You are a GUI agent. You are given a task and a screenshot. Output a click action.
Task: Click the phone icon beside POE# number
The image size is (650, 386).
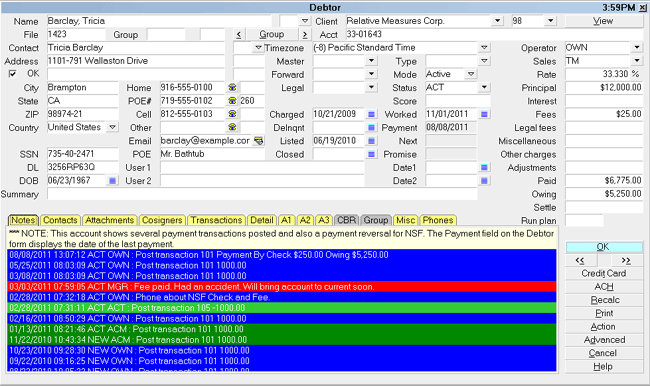pyautogui.click(x=232, y=101)
